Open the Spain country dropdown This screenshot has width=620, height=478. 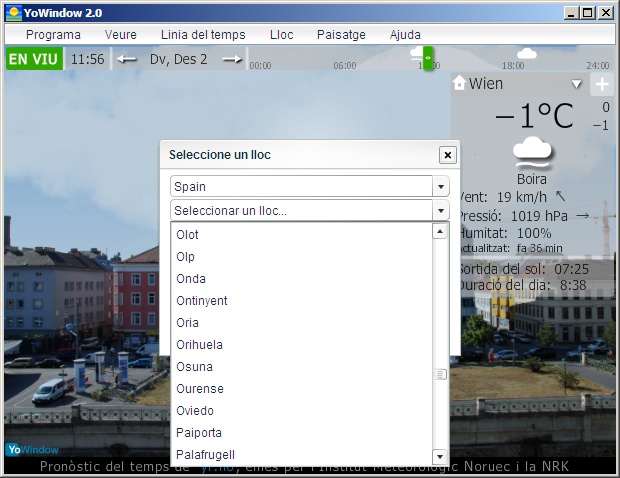441,187
